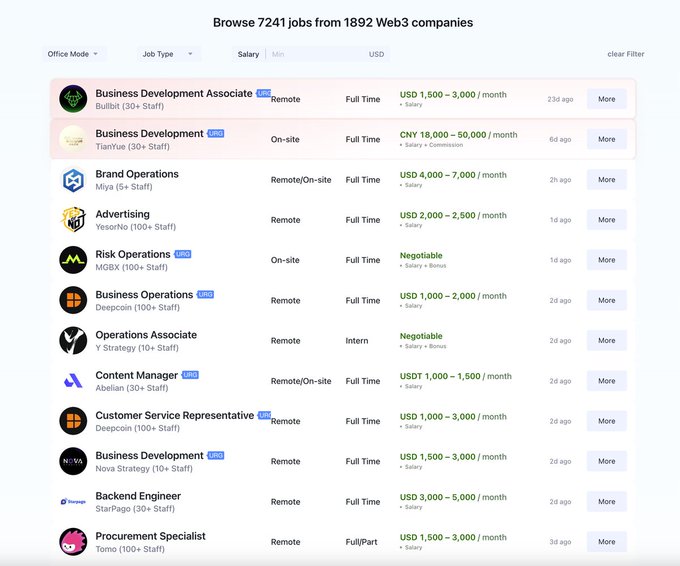Click More for Business Operations
Viewport: 680px width, 566px height.
coord(607,300)
